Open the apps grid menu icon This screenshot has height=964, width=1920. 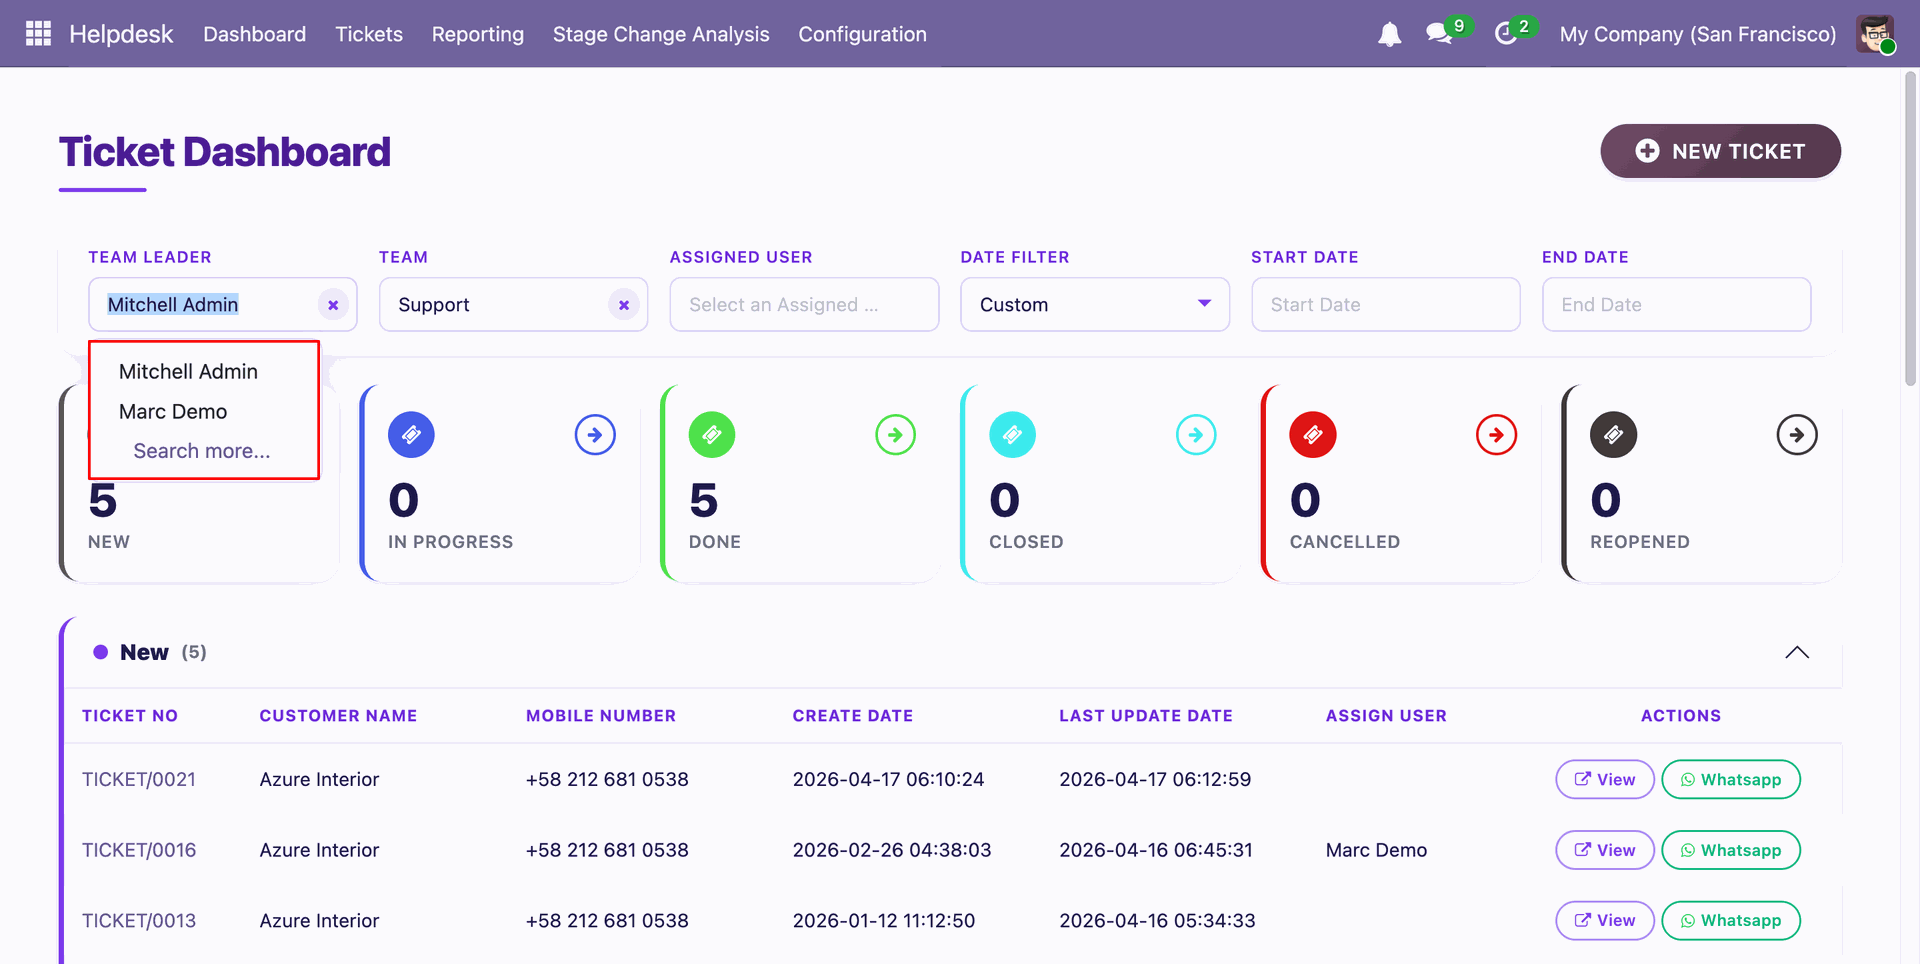(38, 34)
